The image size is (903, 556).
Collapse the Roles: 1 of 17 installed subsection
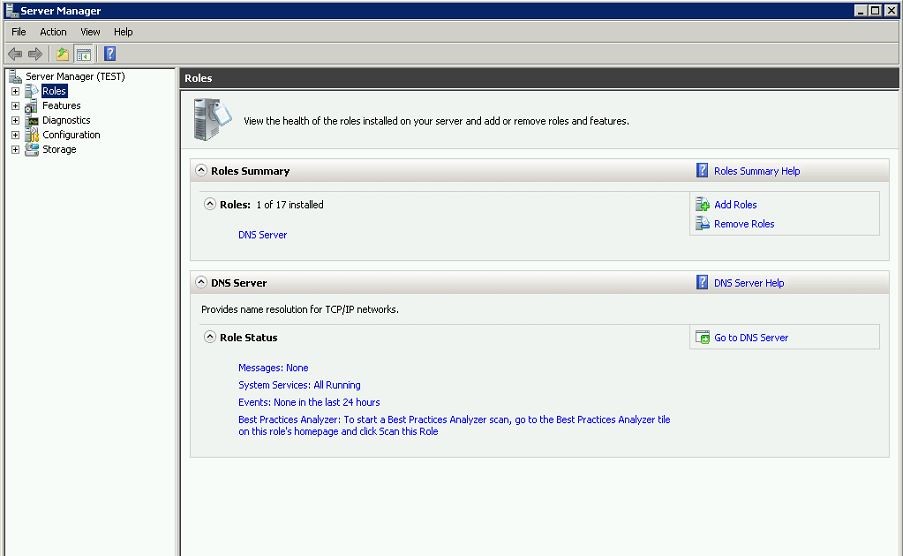tap(210, 204)
